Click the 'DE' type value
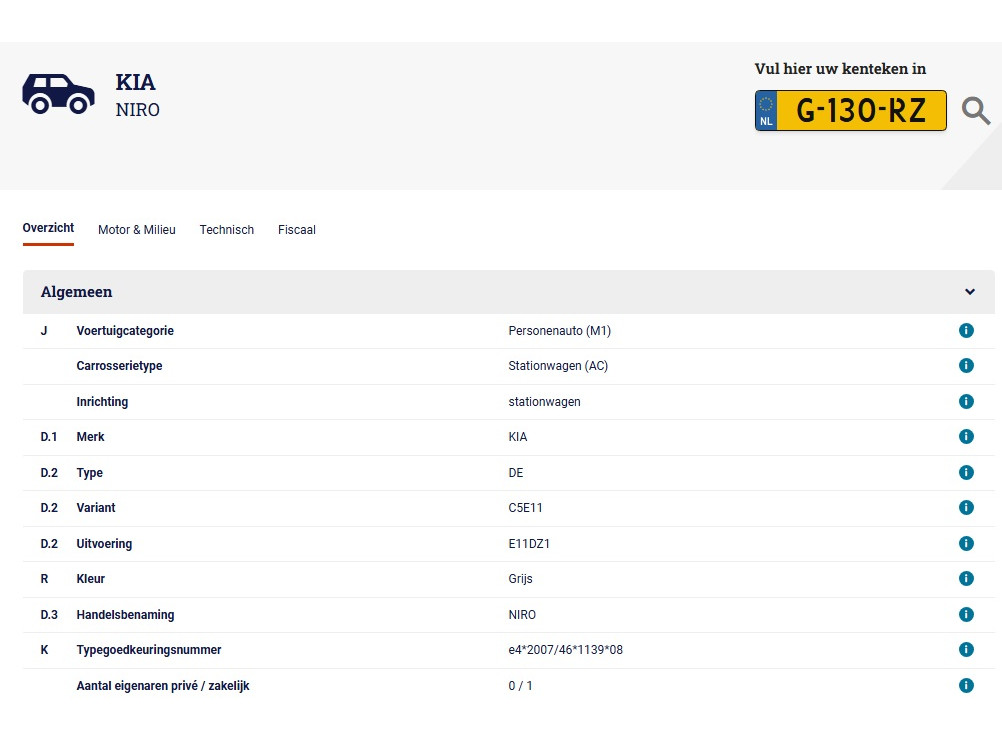Image resolution: width=1002 pixels, height=751 pixels. 516,472
